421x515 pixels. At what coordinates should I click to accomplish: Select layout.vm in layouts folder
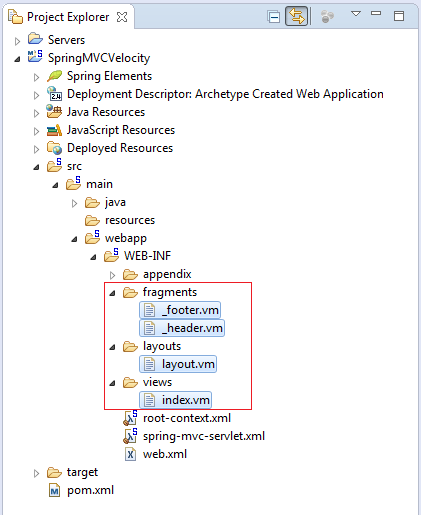pyautogui.click(x=178, y=364)
